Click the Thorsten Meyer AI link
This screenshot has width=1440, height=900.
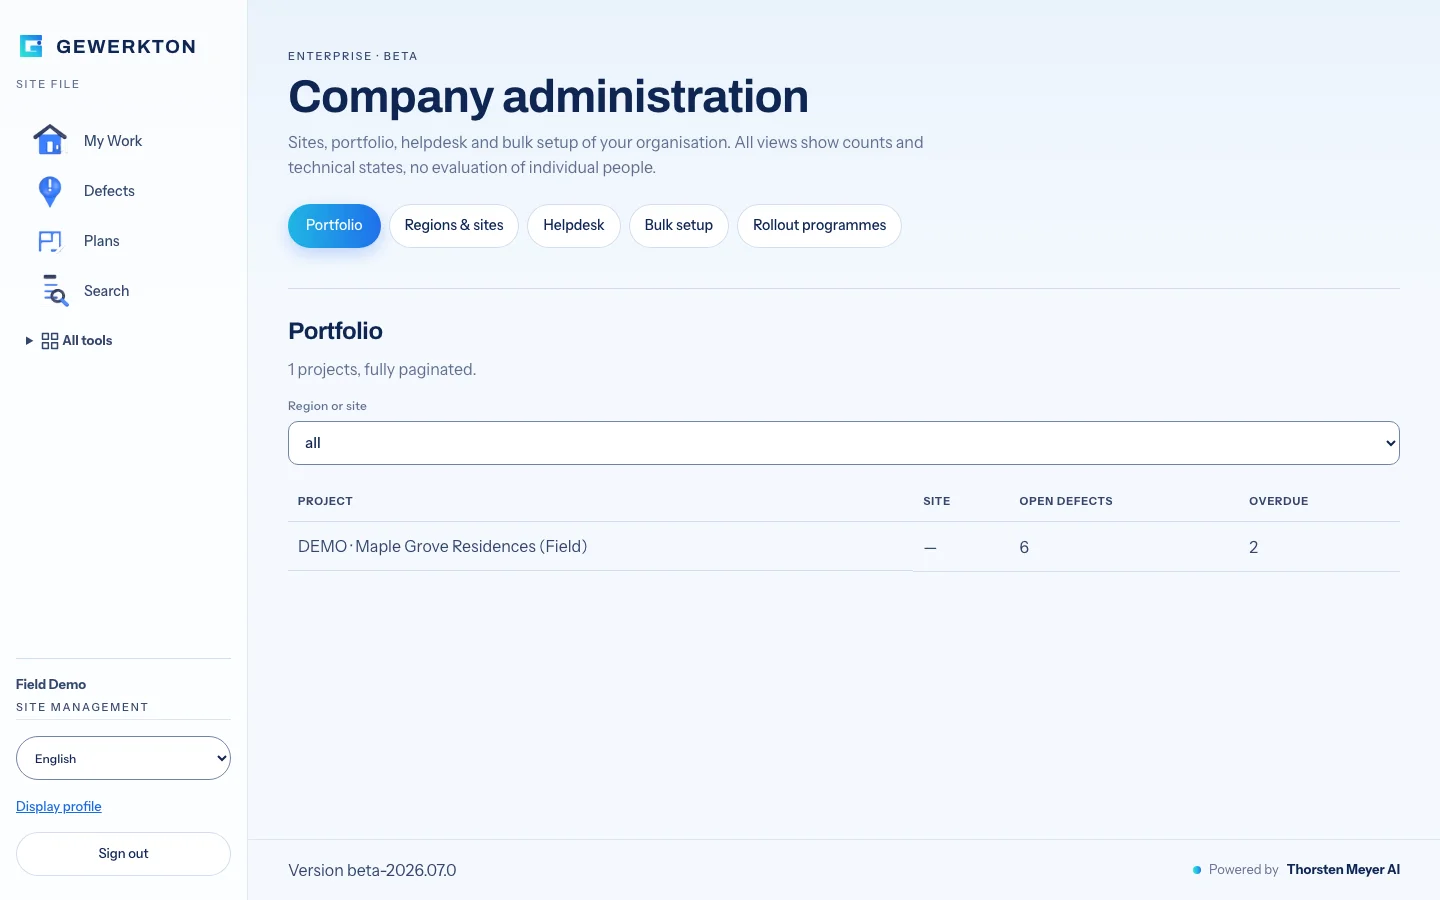tap(1343, 869)
